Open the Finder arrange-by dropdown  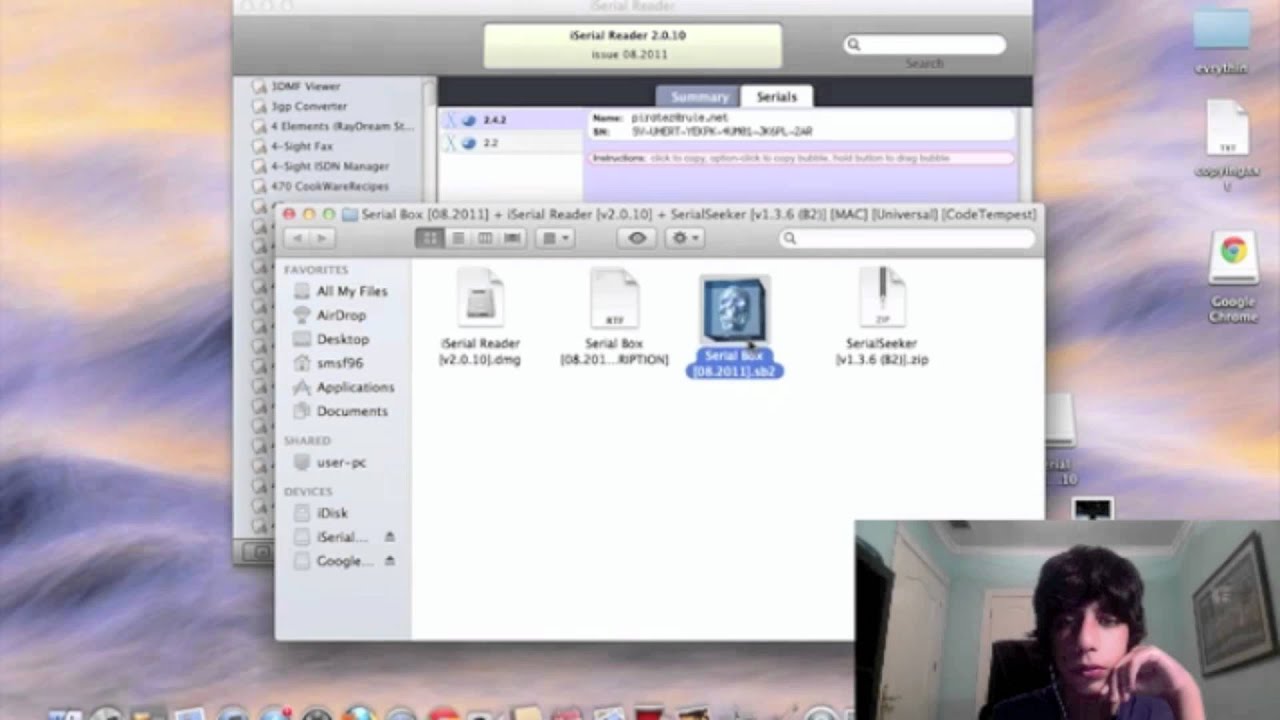(x=554, y=238)
